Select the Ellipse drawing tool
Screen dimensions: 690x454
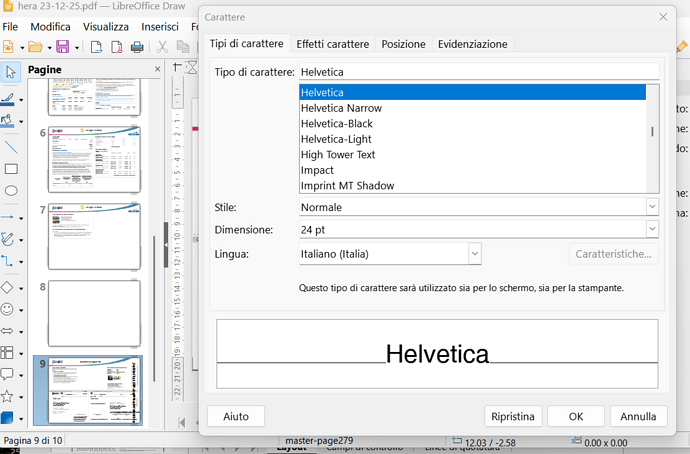[x=11, y=191]
